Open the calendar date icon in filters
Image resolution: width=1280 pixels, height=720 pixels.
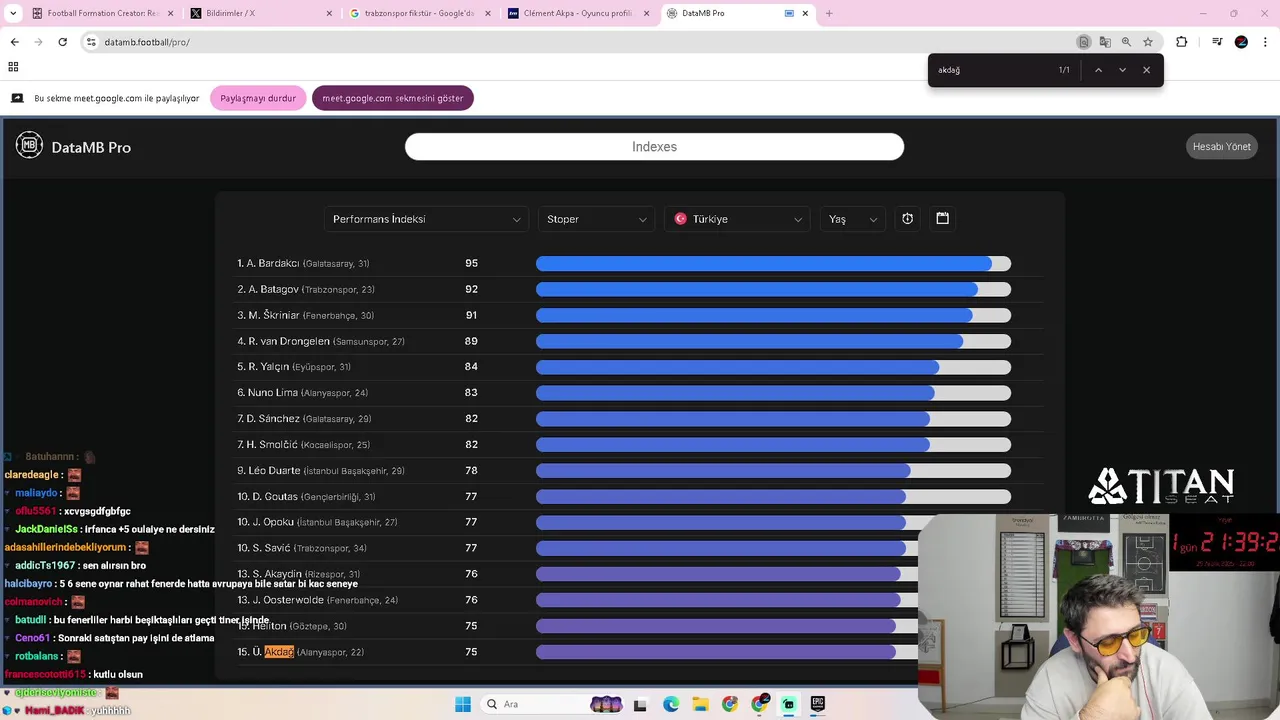pyautogui.click(x=942, y=218)
